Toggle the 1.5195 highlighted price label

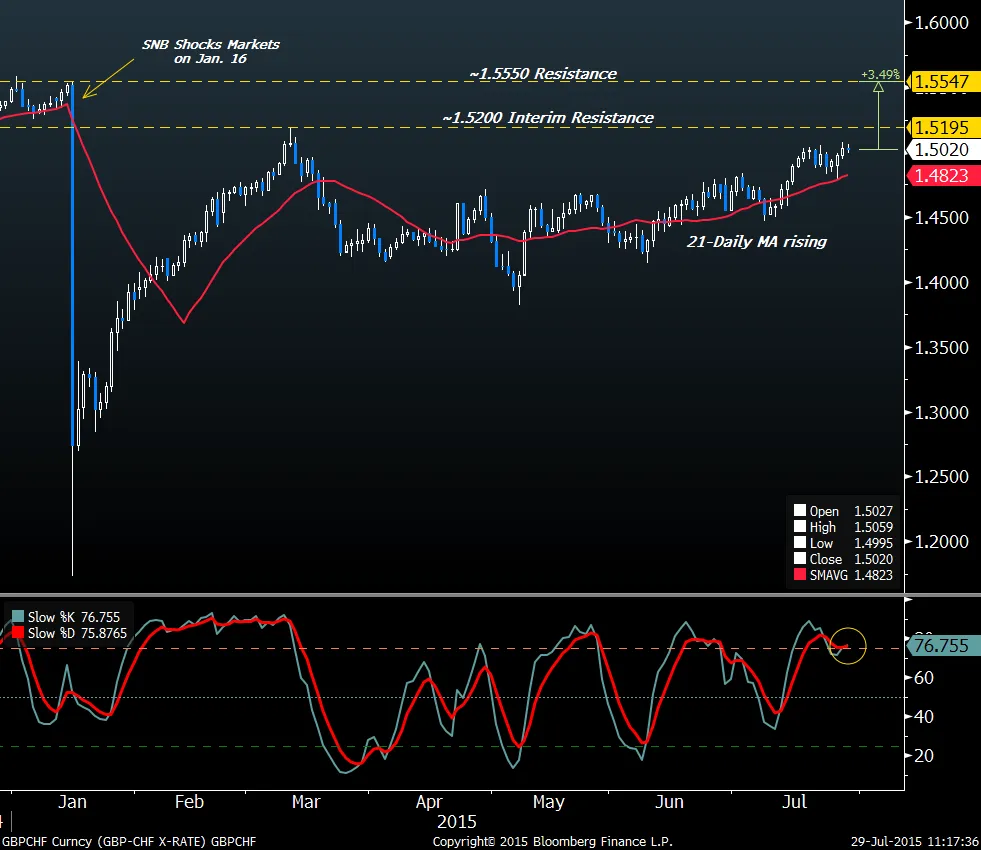(941, 128)
